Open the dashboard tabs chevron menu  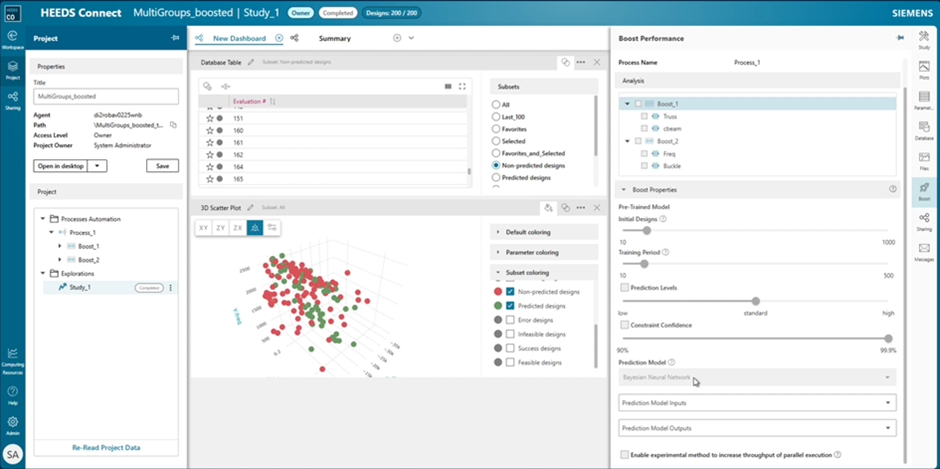[411, 38]
